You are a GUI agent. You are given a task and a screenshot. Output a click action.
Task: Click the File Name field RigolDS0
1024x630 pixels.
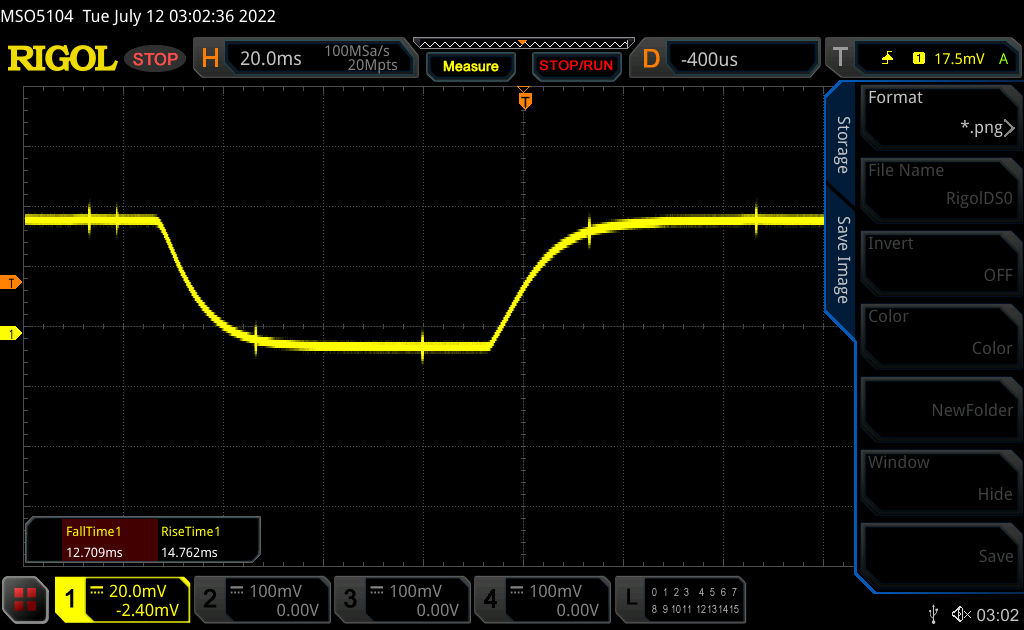940,186
